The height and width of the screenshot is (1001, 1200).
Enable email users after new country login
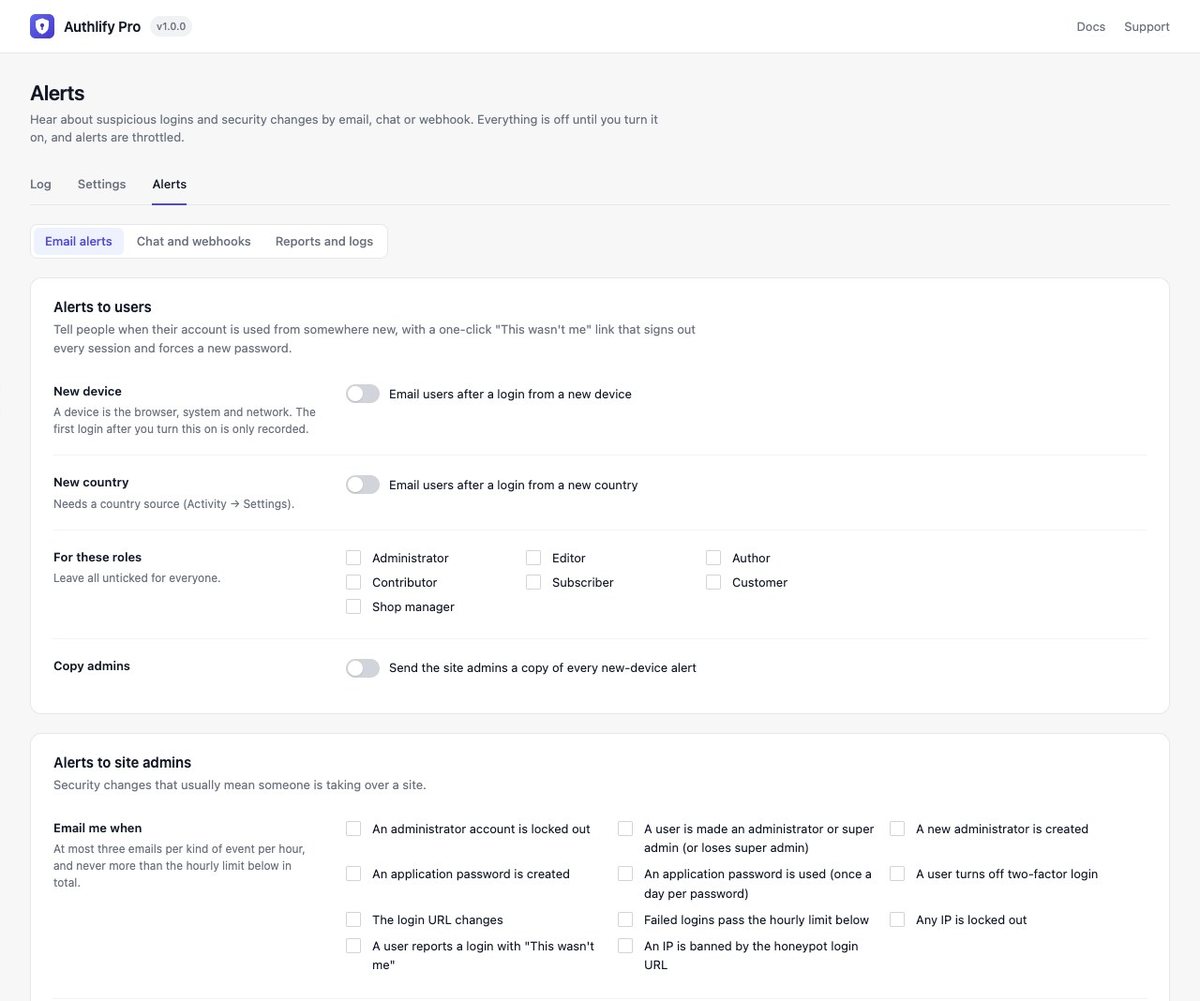point(363,485)
